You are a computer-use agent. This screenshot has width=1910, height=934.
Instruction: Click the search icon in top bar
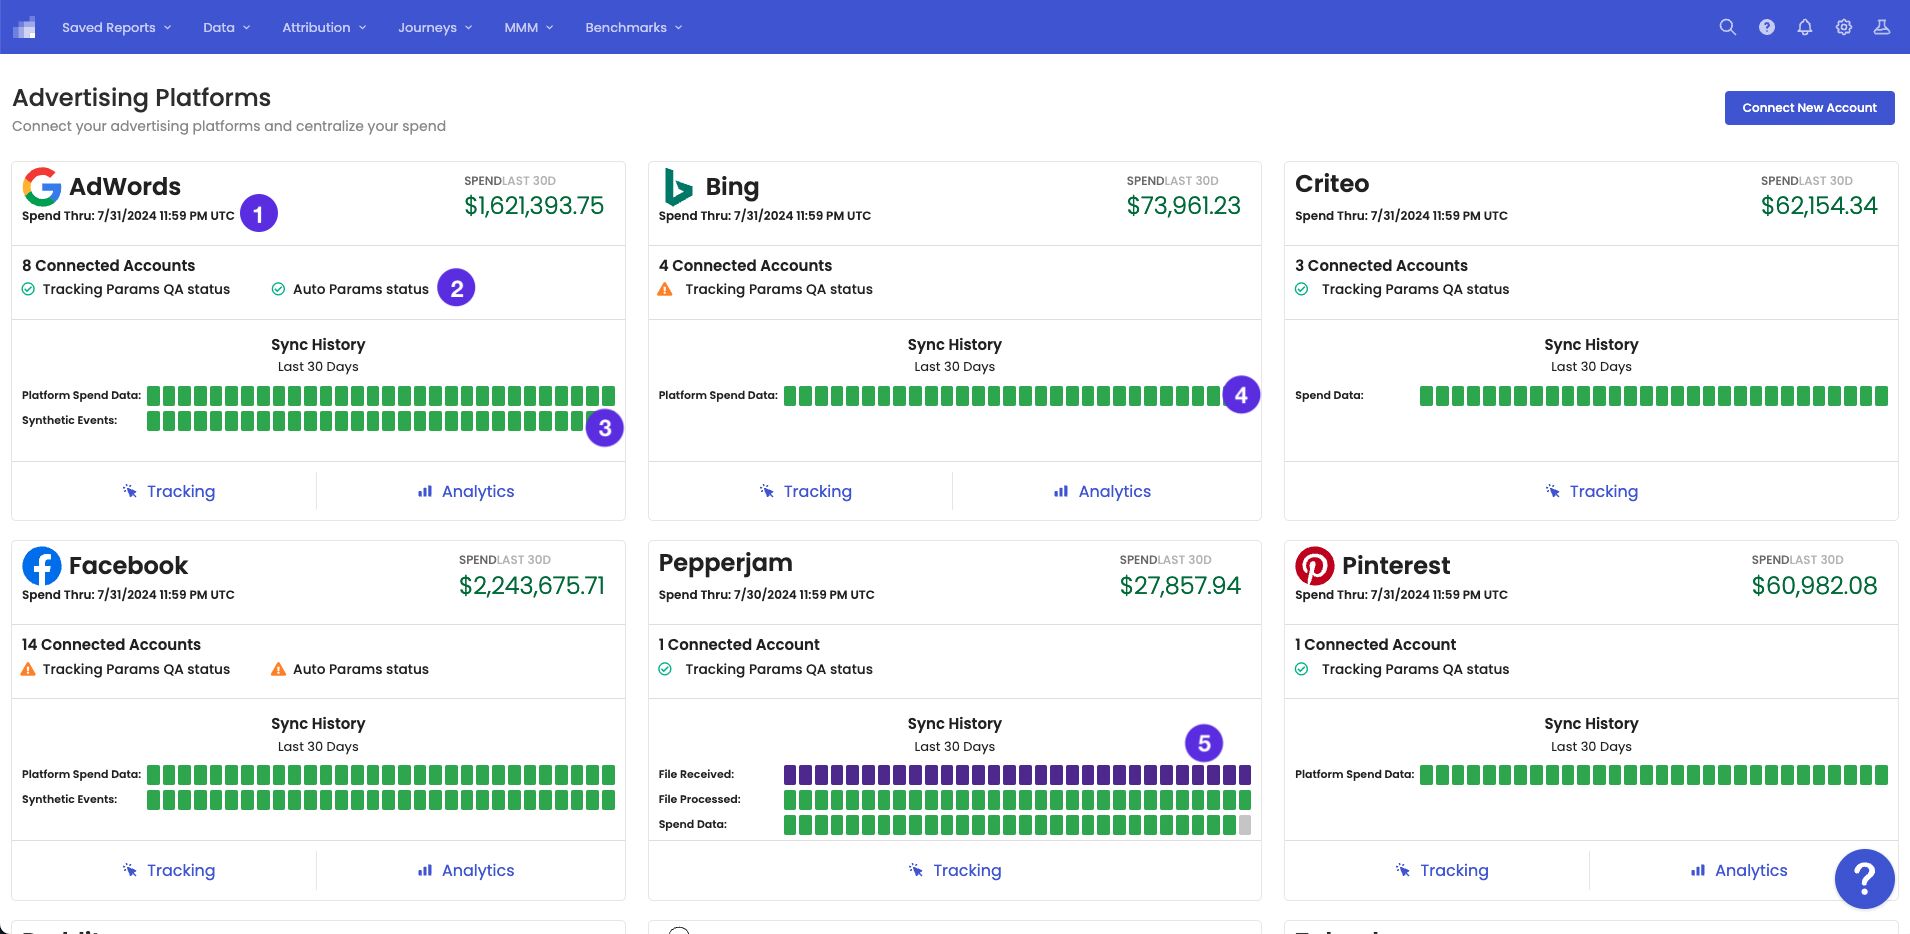pyautogui.click(x=1727, y=27)
